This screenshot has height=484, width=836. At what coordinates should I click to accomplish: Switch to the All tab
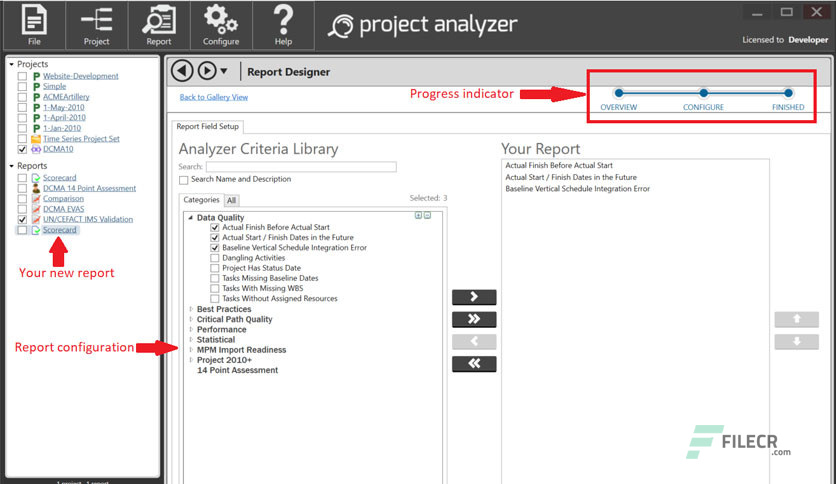[x=231, y=200]
